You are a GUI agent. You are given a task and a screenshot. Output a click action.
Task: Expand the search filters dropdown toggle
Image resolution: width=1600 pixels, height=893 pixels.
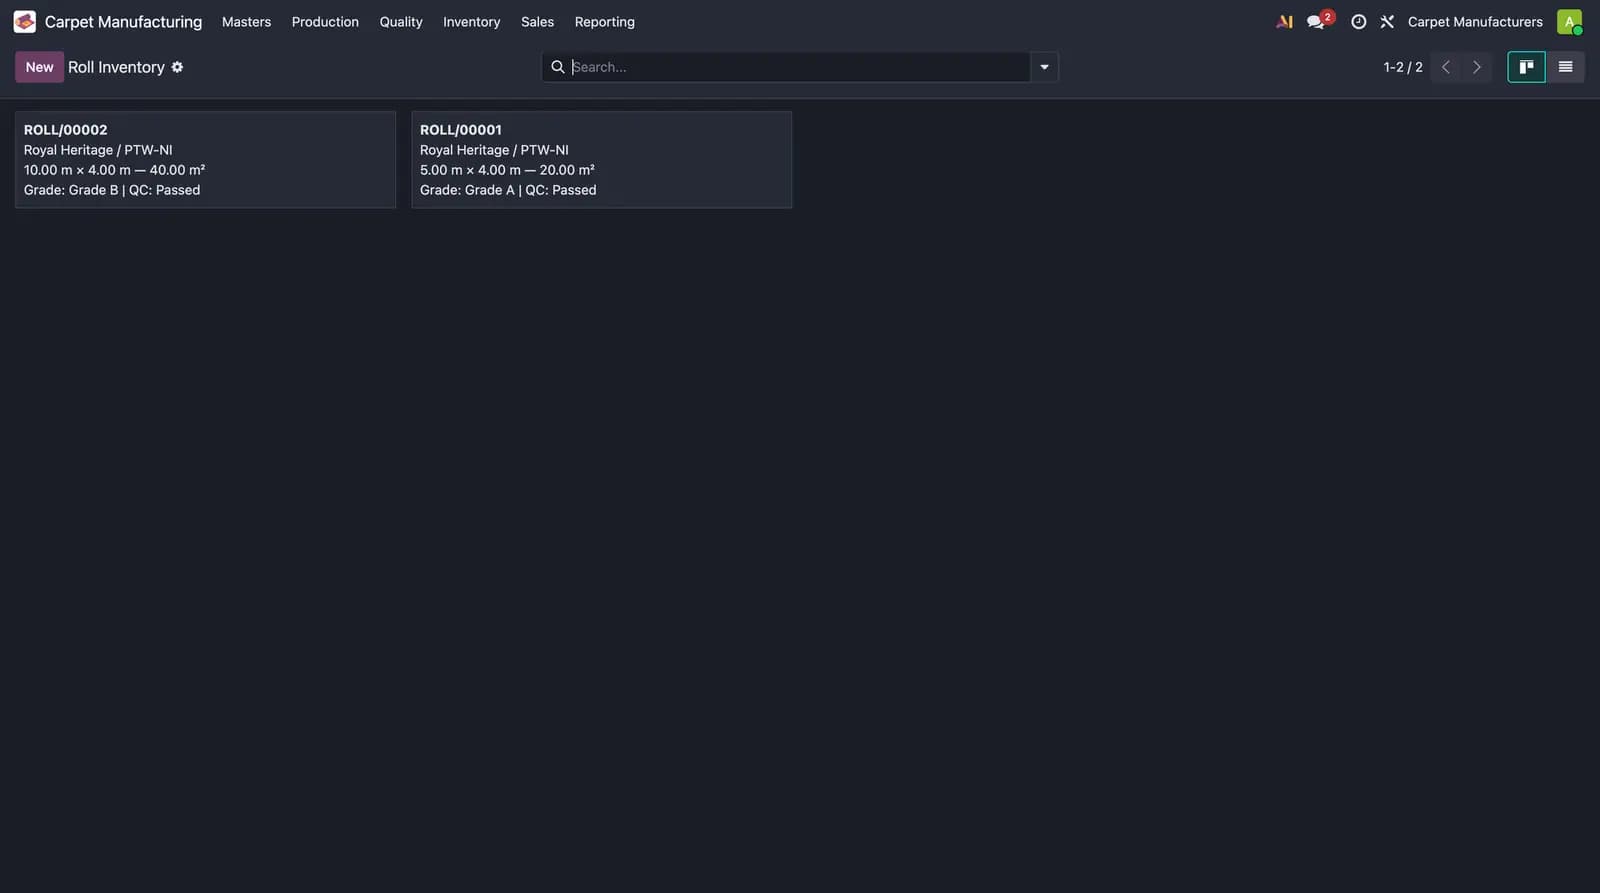click(1044, 67)
